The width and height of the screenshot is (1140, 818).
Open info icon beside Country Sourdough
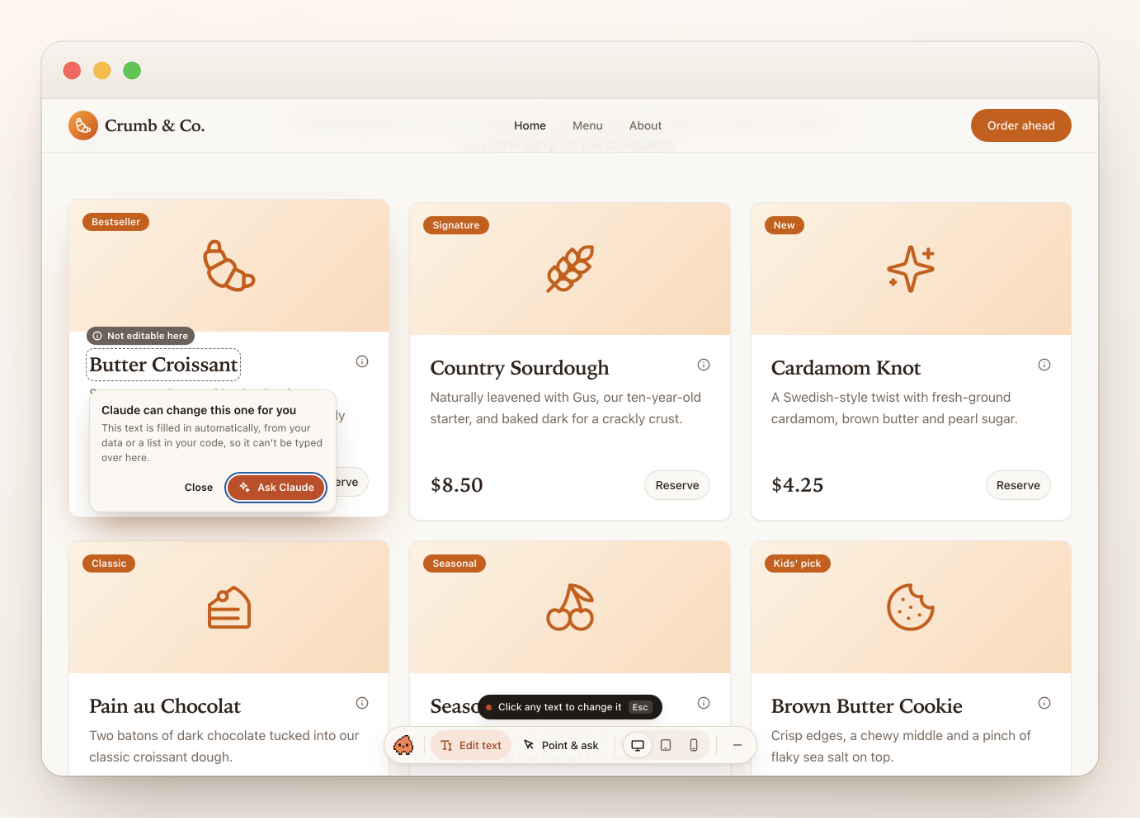(x=703, y=365)
